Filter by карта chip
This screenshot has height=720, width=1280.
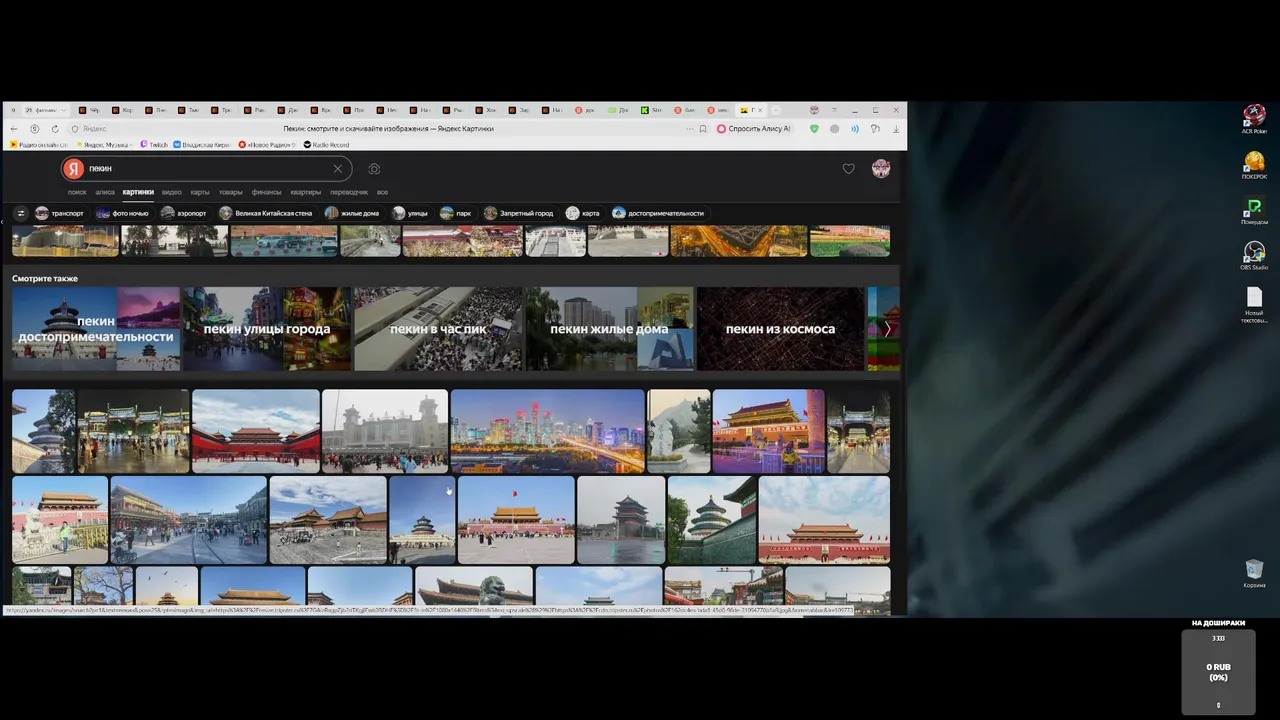coord(583,213)
